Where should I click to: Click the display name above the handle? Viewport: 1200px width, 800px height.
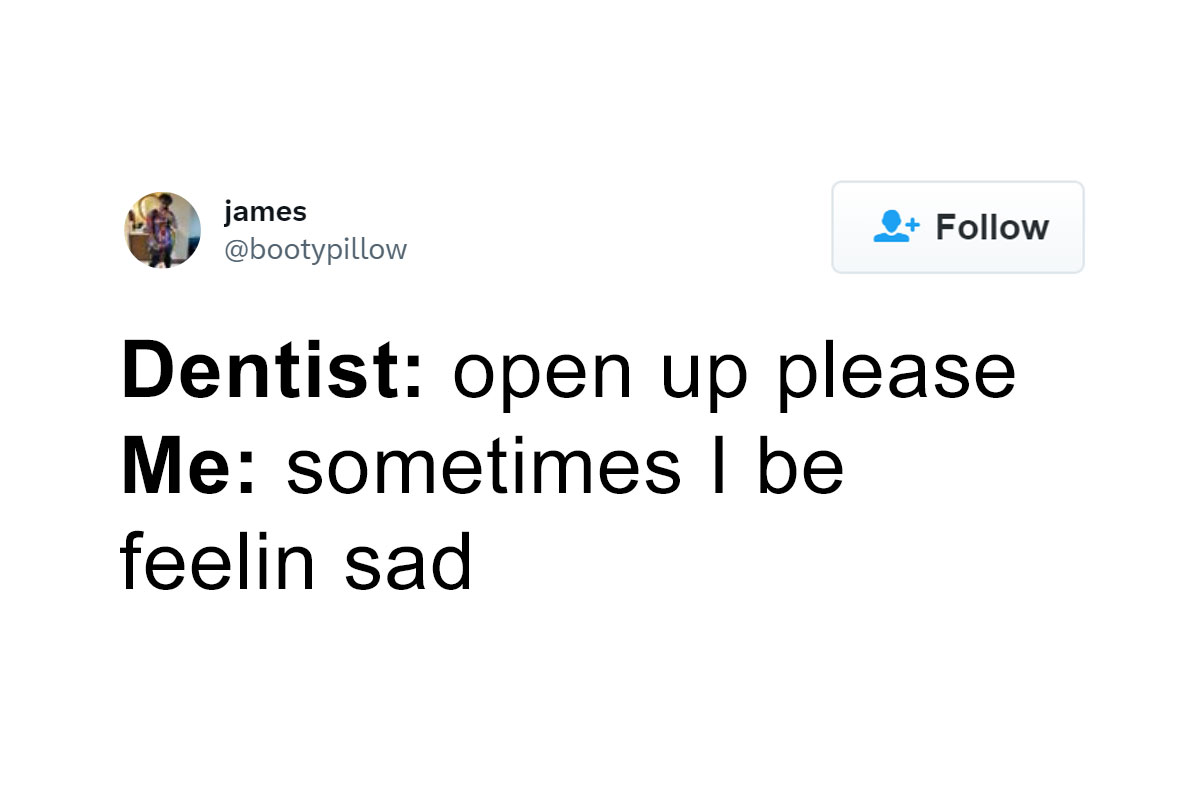click(x=265, y=211)
